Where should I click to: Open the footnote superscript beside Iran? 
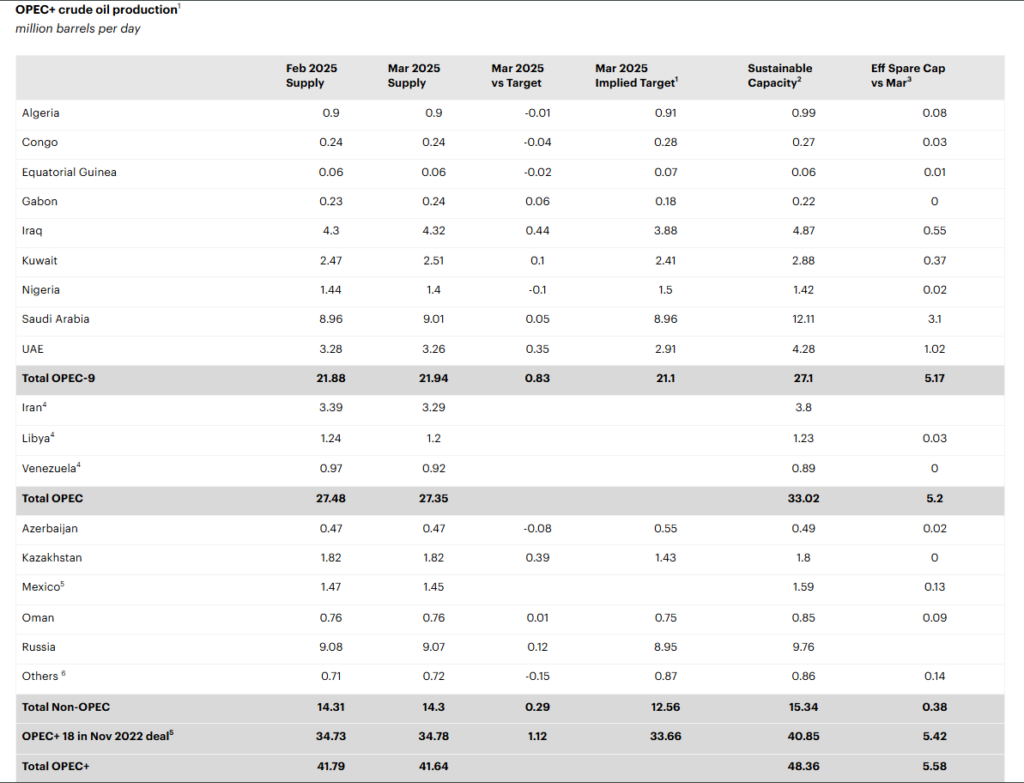click(x=46, y=405)
